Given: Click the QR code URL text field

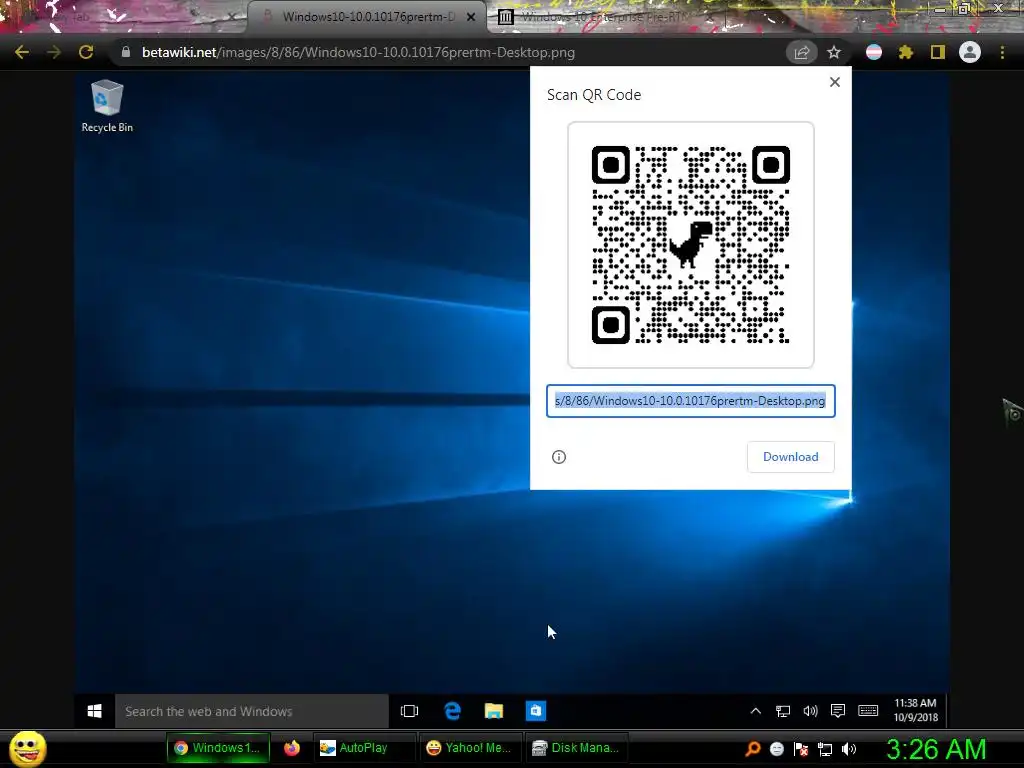Looking at the screenshot, I should pos(691,401).
